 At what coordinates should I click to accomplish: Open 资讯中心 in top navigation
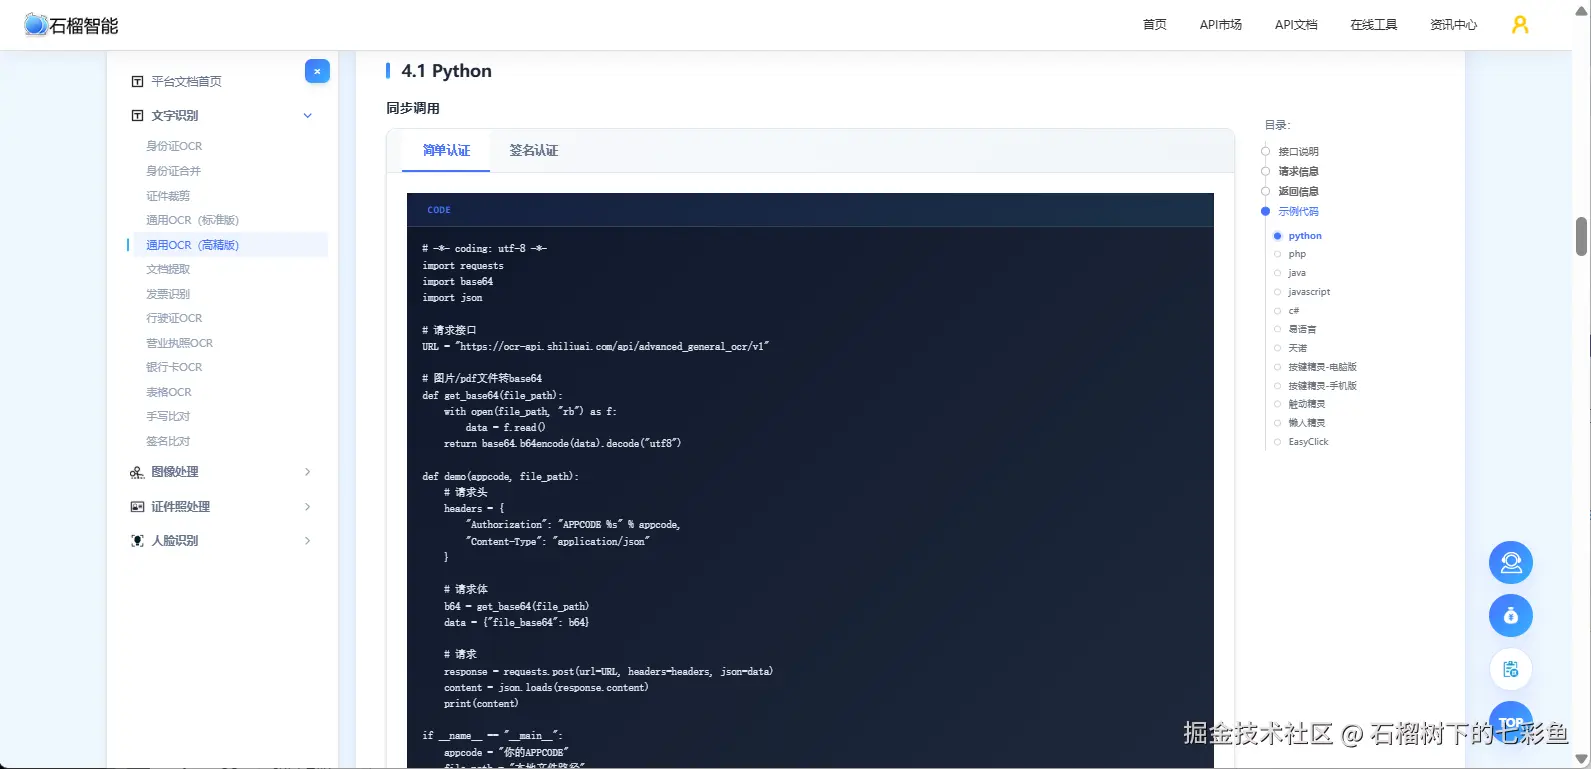tap(1454, 25)
